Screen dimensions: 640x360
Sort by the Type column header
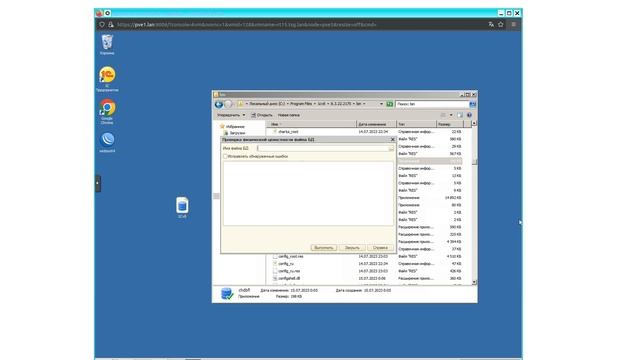pyautogui.click(x=416, y=124)
